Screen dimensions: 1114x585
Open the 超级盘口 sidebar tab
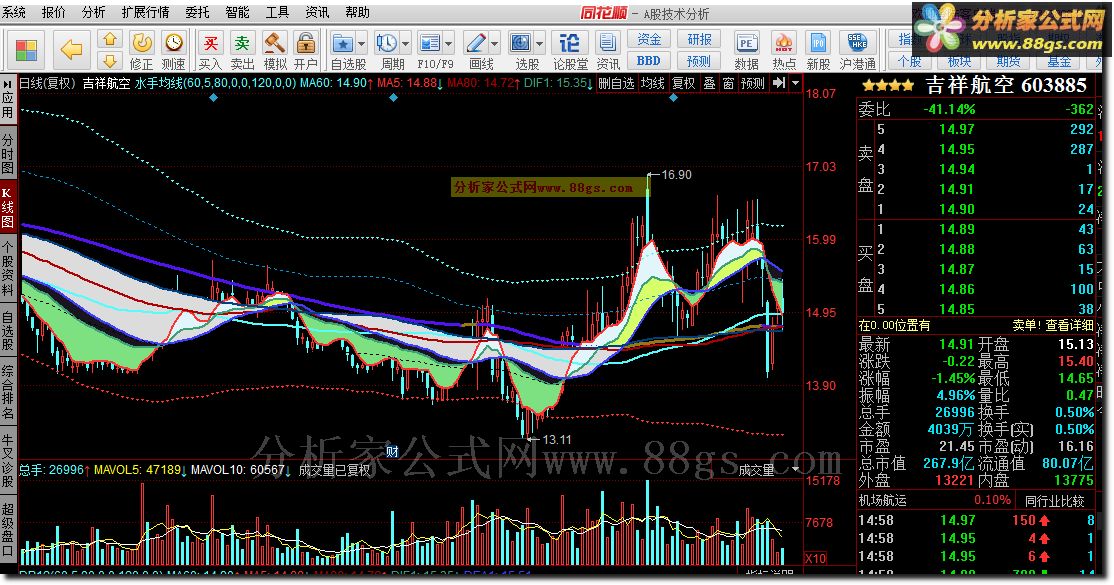pyautogui.click(x=8, y=528)
